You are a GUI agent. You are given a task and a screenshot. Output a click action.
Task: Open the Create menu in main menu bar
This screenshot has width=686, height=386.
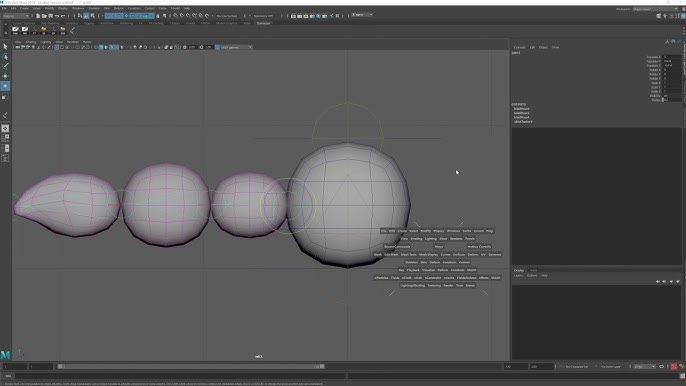pyautogui.click(x=24, y=8)
